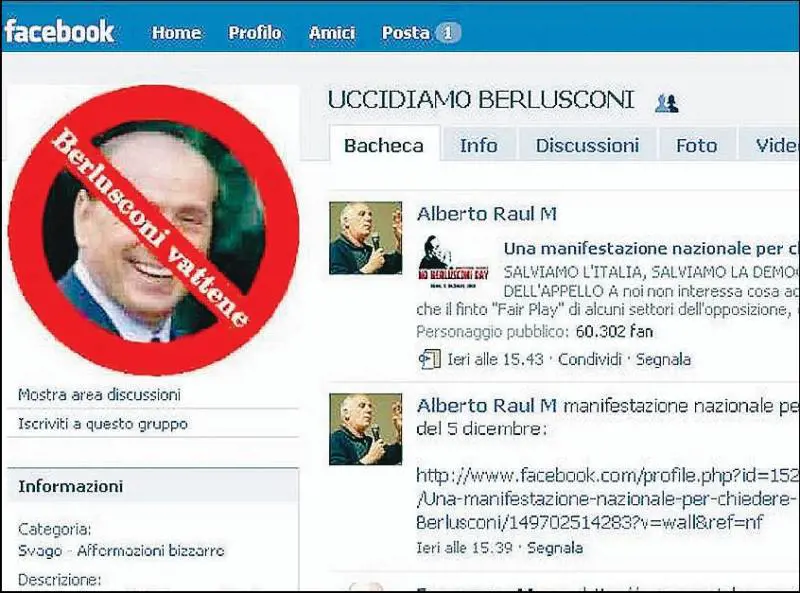Open Profilo in navigation bar
This screenshot has width=800, height=593.
pos(255,33)
